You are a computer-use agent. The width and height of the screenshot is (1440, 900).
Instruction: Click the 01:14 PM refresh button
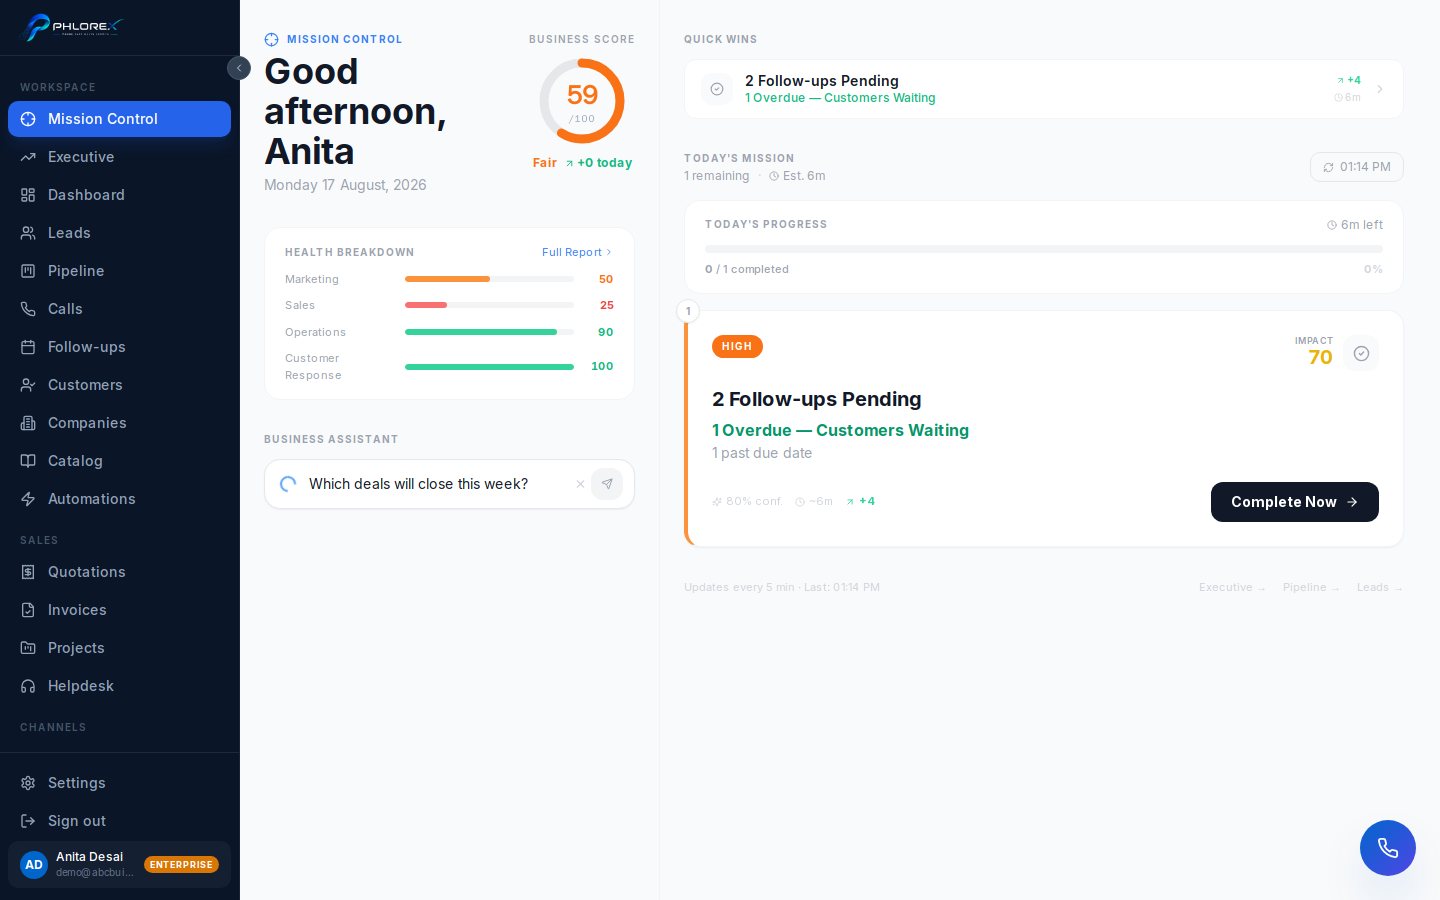coord(1356,167)
